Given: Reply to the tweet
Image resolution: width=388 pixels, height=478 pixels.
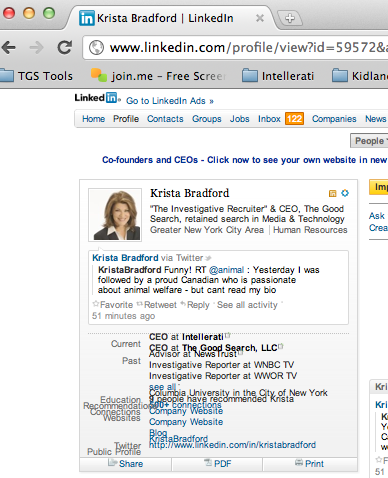Looking at the screenshot, I should (x=195, y=305).
